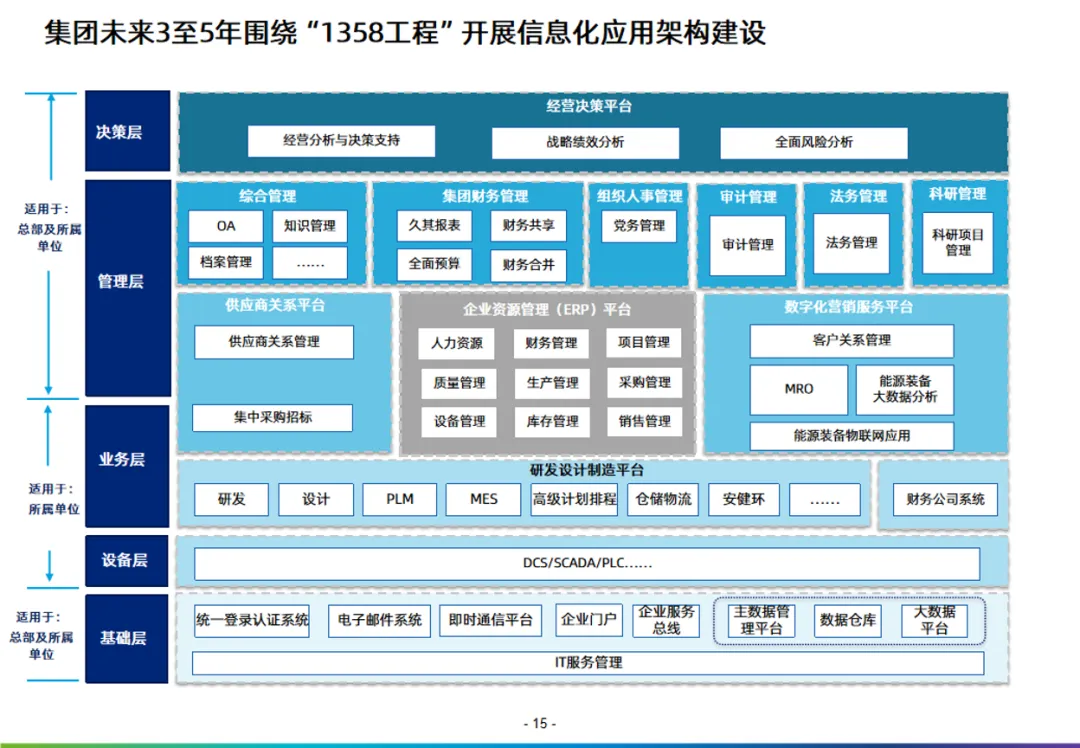Select the 能源装备物联网应用 box
1080x748 pixels.
click(x=852, y=436)
